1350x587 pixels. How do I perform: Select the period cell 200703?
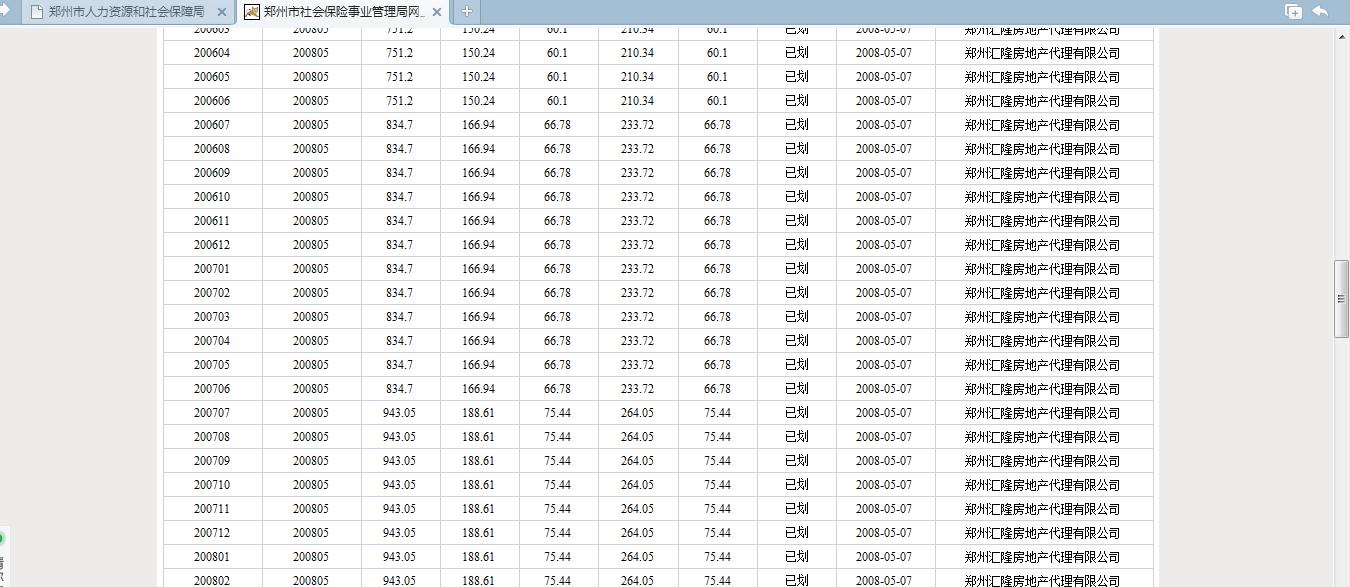(212, 317)
